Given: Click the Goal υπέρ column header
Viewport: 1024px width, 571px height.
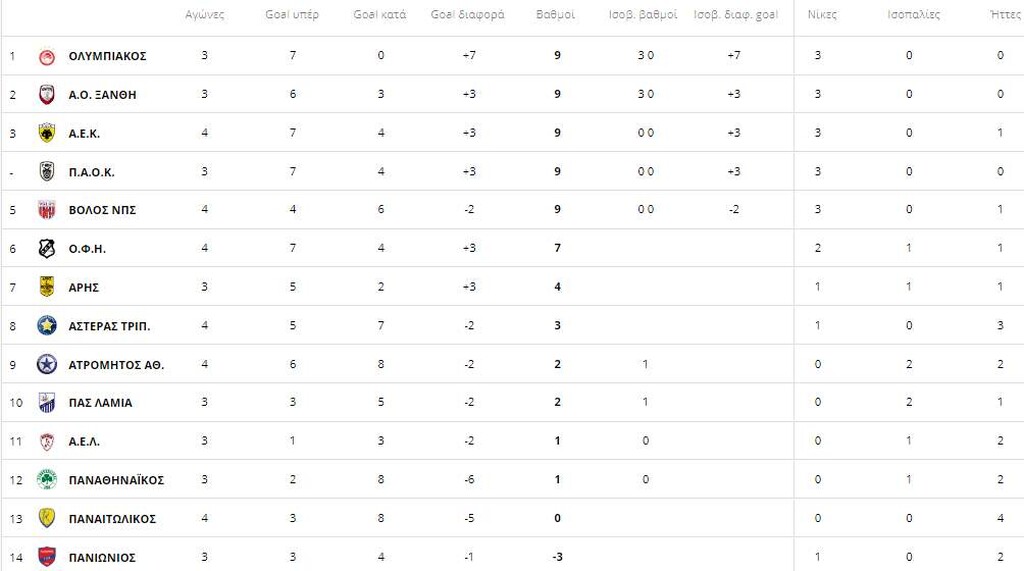Looking at the screenshot, I should tap(292, 15).
